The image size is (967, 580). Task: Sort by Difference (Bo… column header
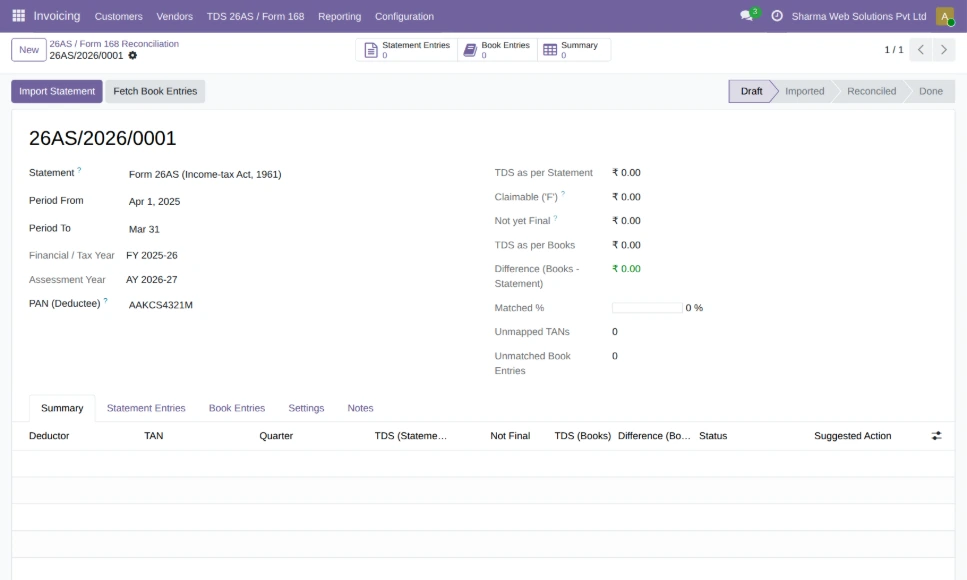(654, 436)
